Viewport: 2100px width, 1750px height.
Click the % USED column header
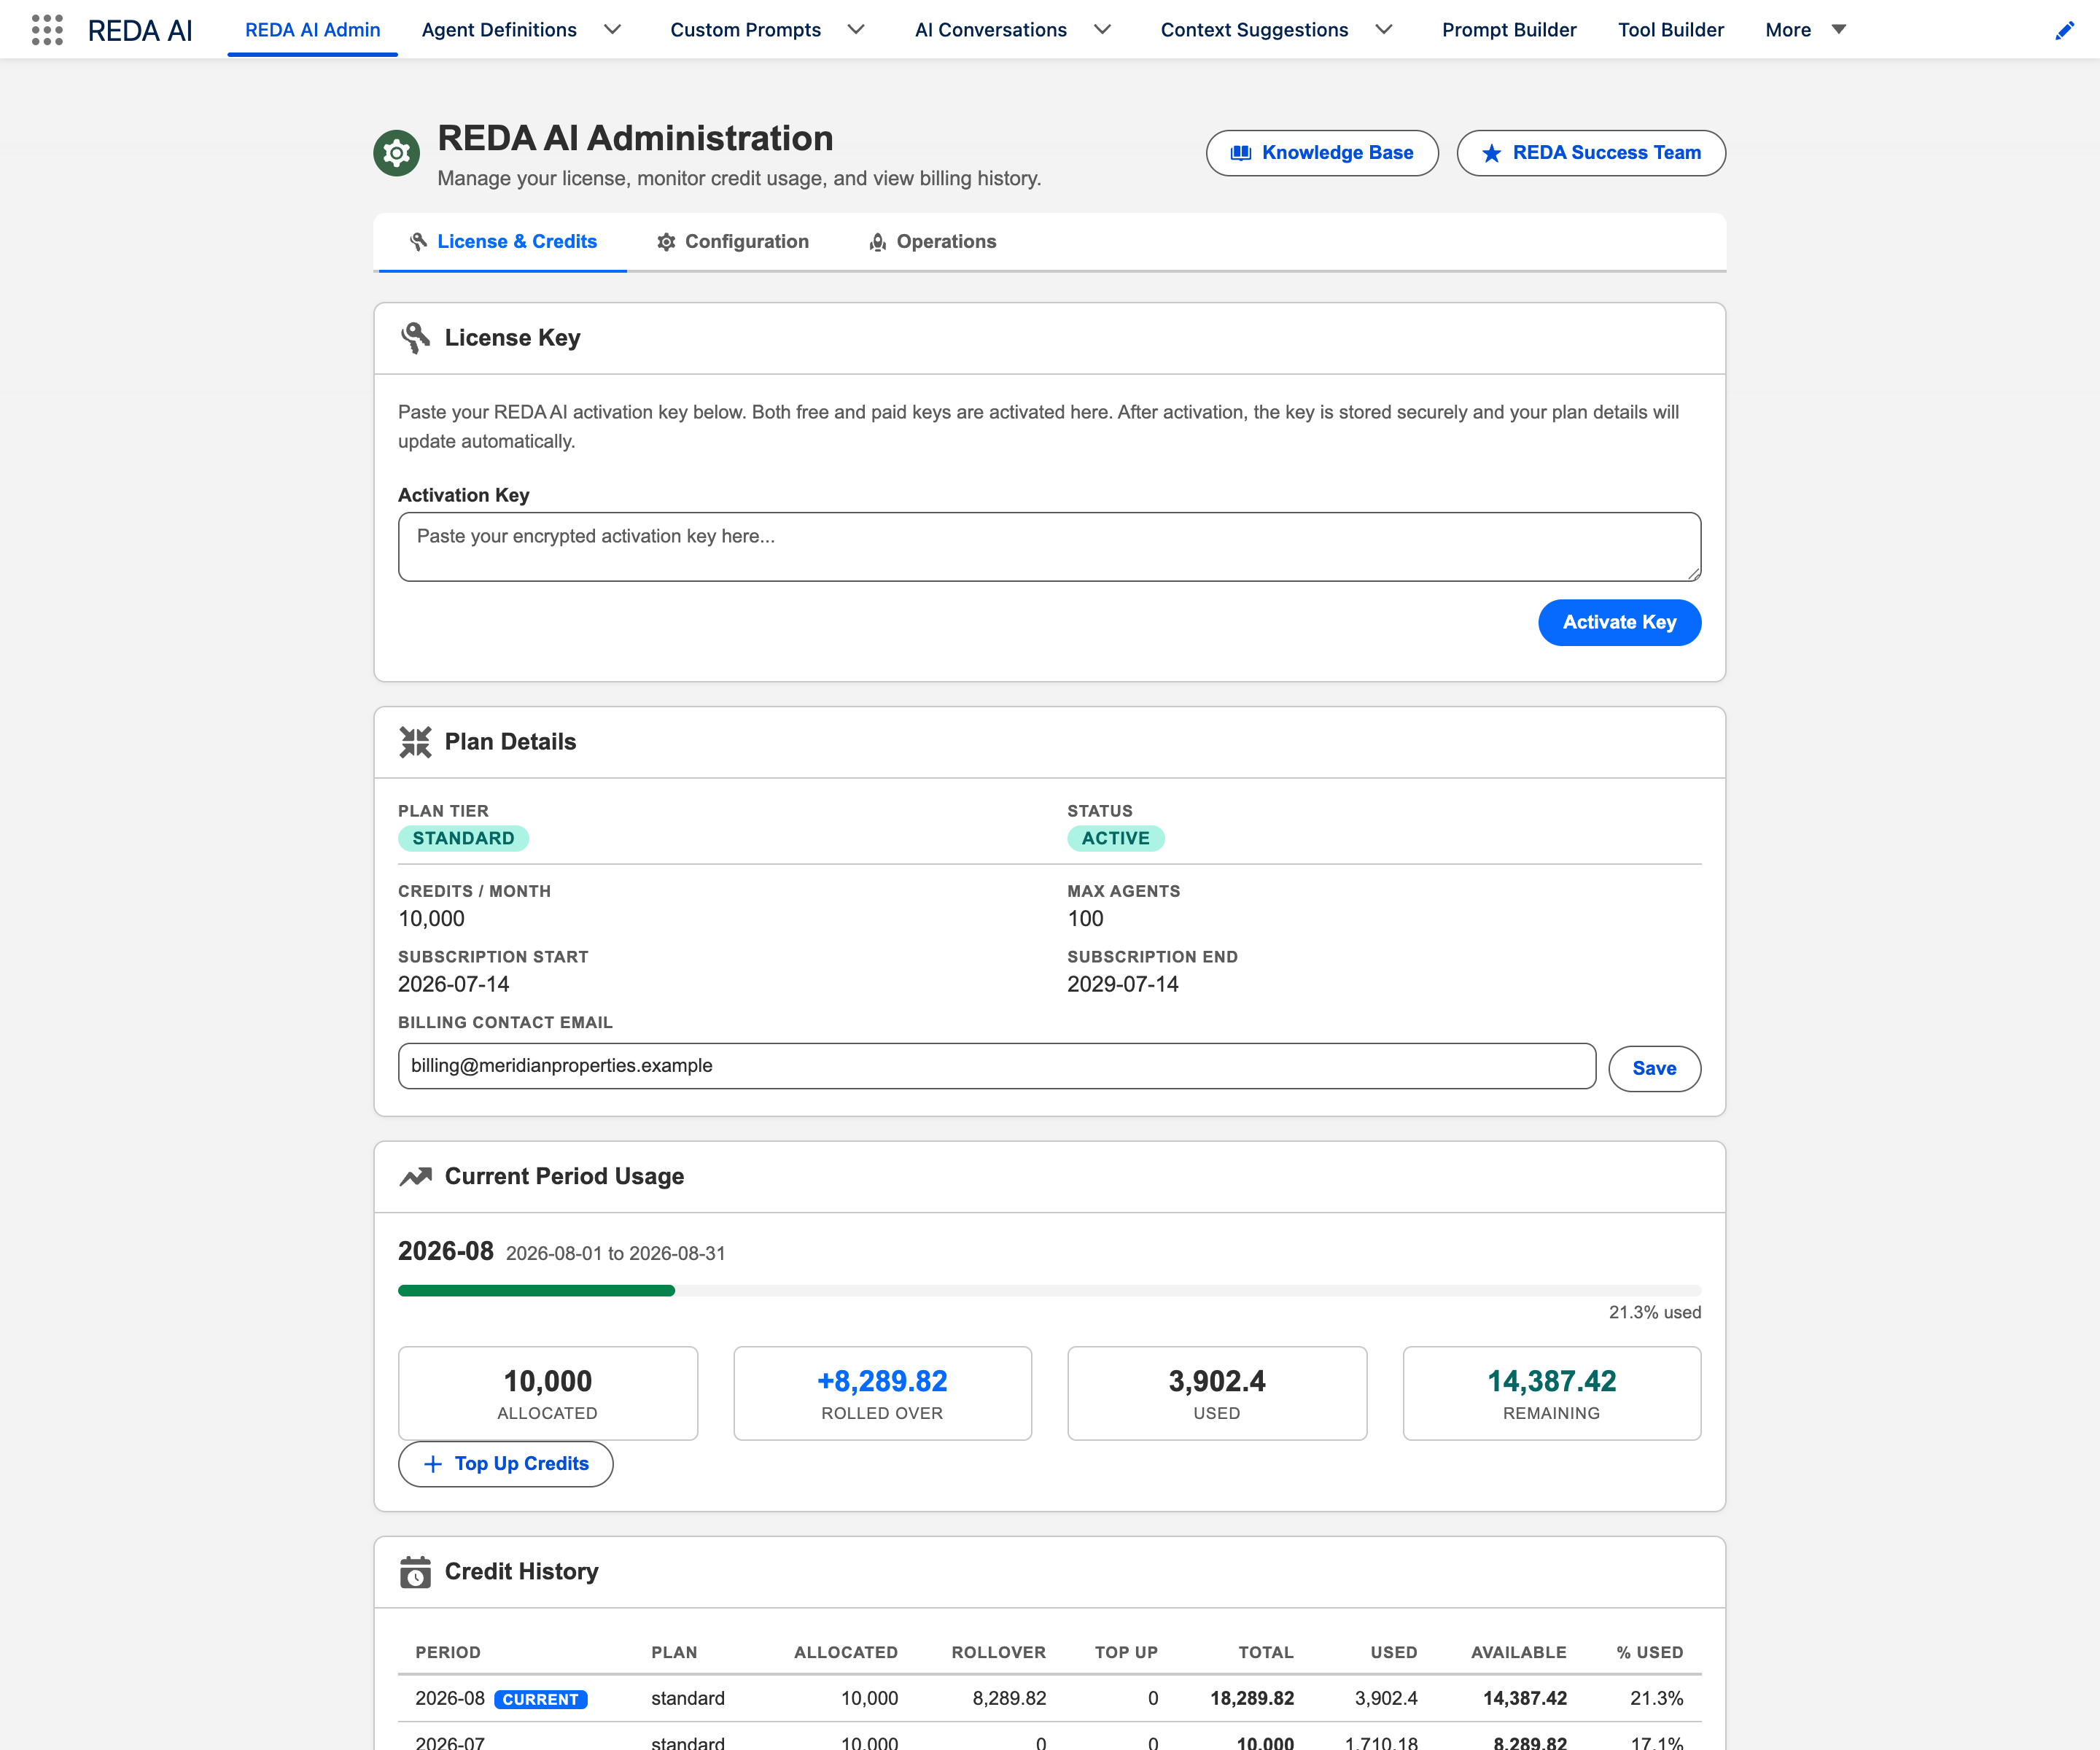[x=1650, y=1652]
